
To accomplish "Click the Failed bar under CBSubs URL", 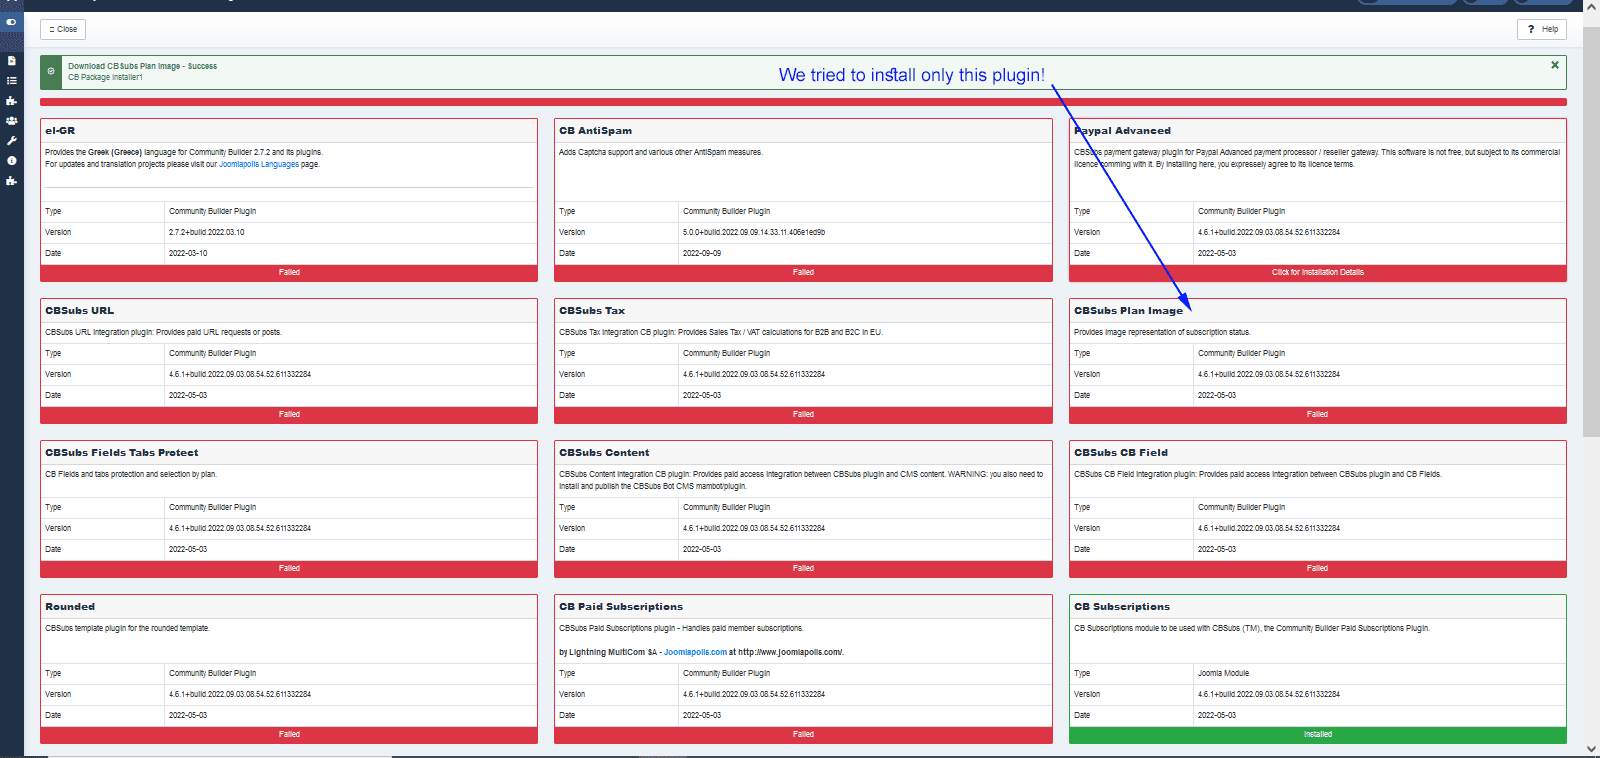I will [289, 414].
